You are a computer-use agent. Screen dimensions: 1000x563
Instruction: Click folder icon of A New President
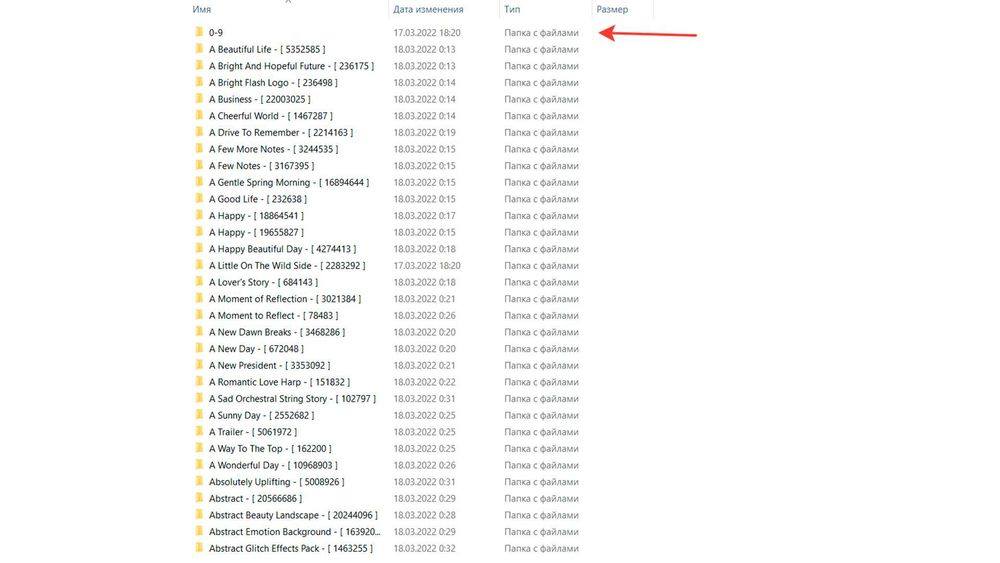pos(199,364)
